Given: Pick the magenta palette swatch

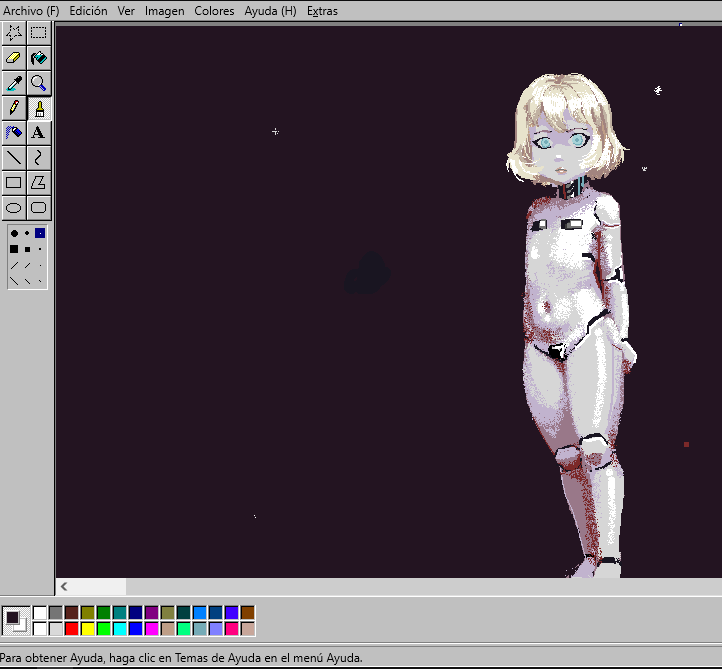Looking at the screenshot, I should pyautogui.click(x=151, y=628).
